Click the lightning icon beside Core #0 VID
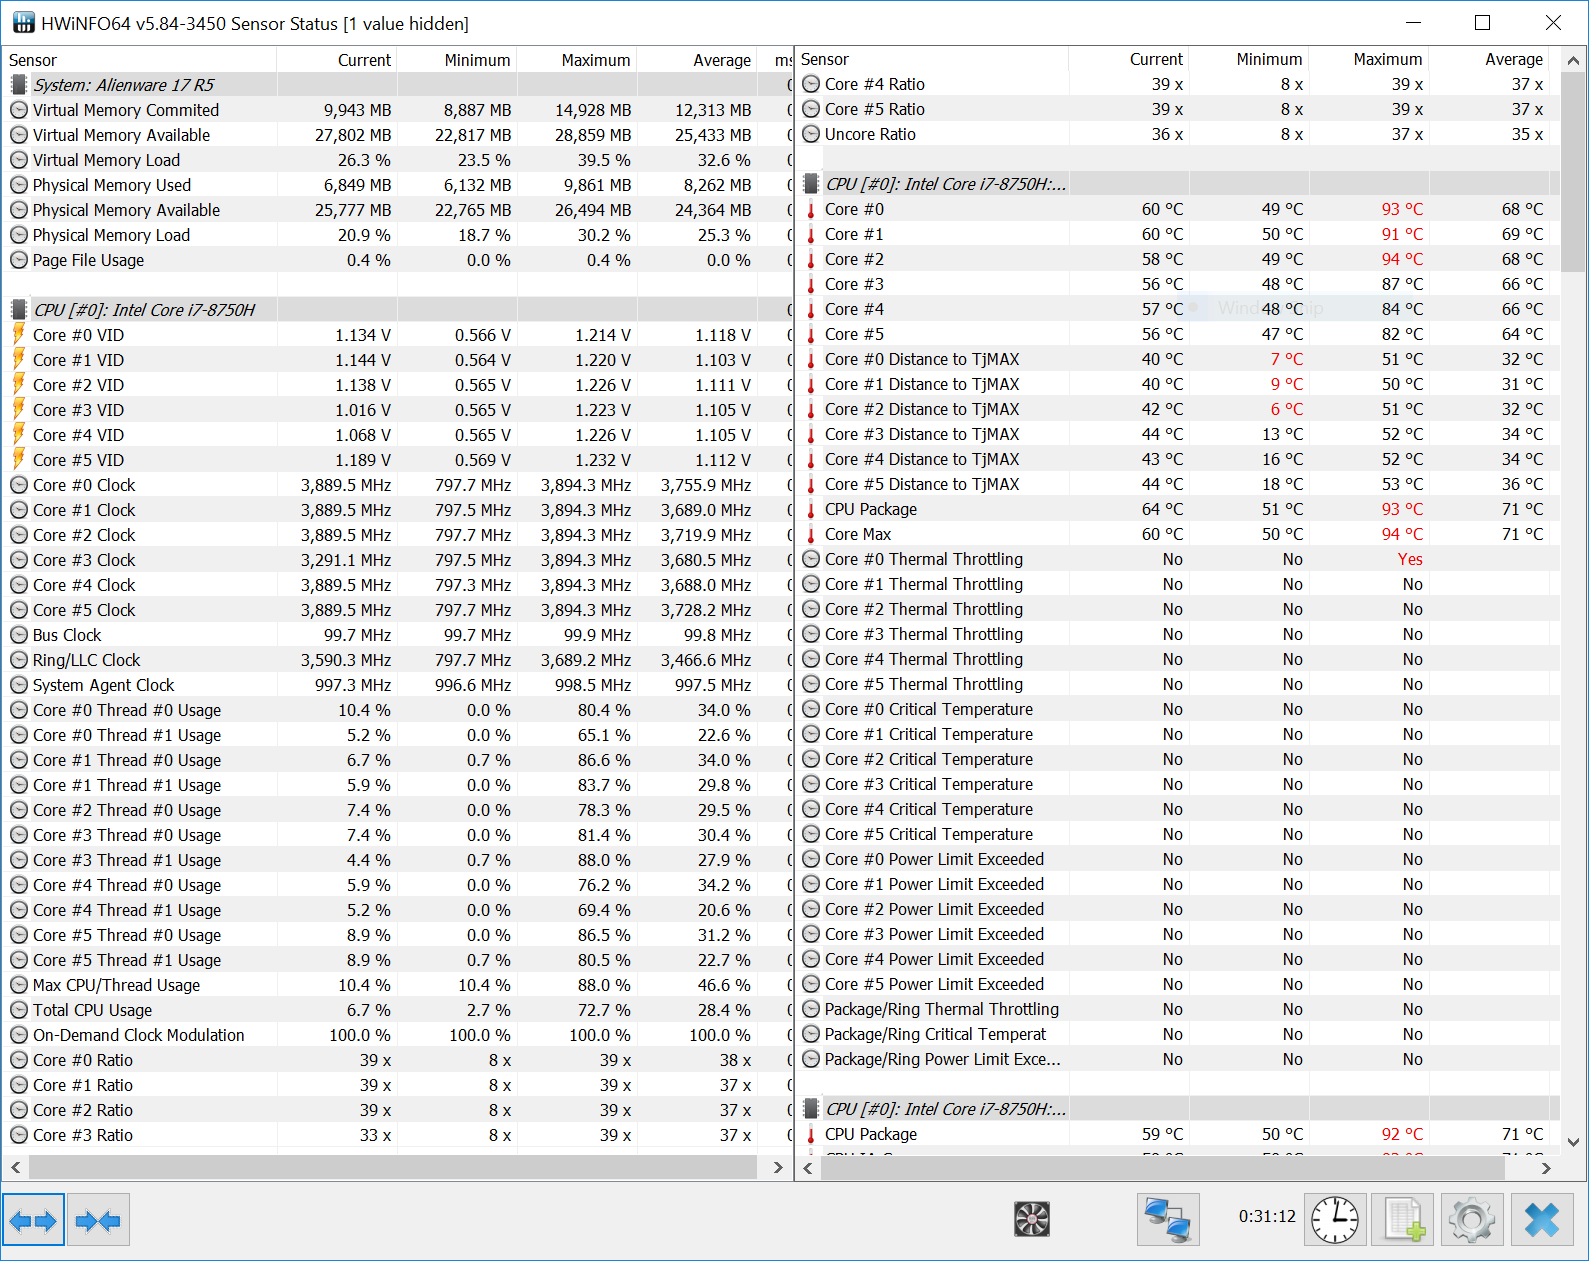The width and height of the screenshot is (1589, 1261). tap(18, 334)
